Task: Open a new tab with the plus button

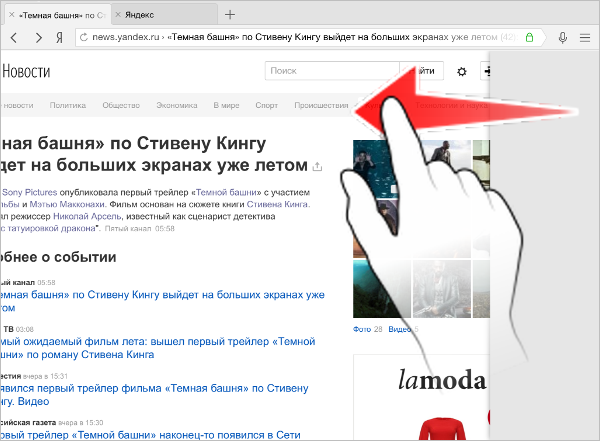Action: coord(230,15)
